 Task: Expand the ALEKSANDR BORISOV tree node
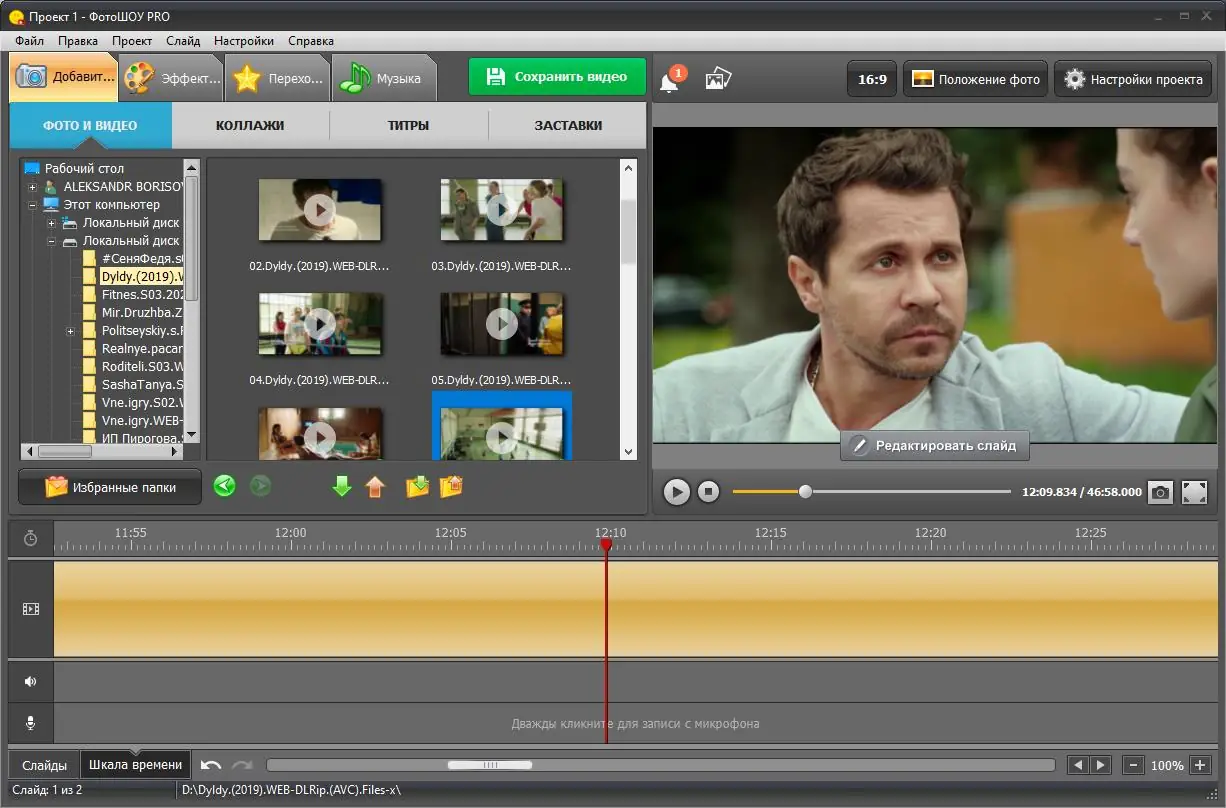33,187
